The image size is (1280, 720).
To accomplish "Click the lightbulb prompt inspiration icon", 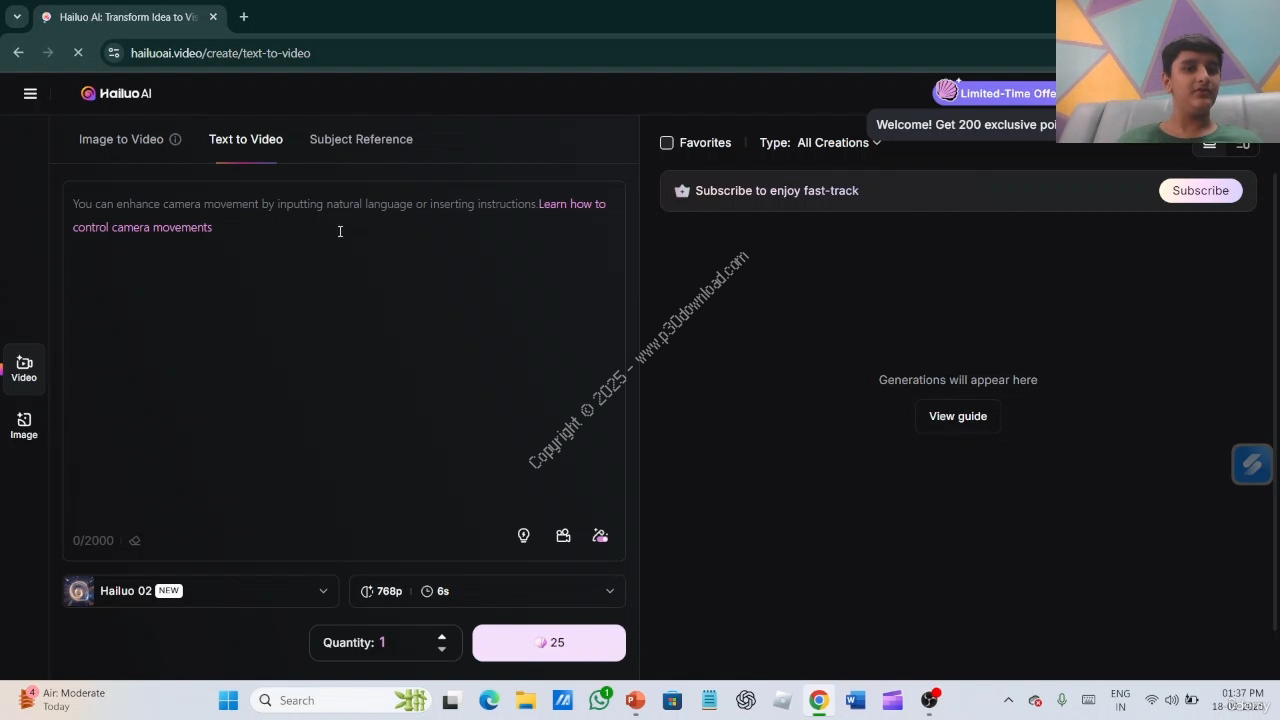I will tap(523, 536).
